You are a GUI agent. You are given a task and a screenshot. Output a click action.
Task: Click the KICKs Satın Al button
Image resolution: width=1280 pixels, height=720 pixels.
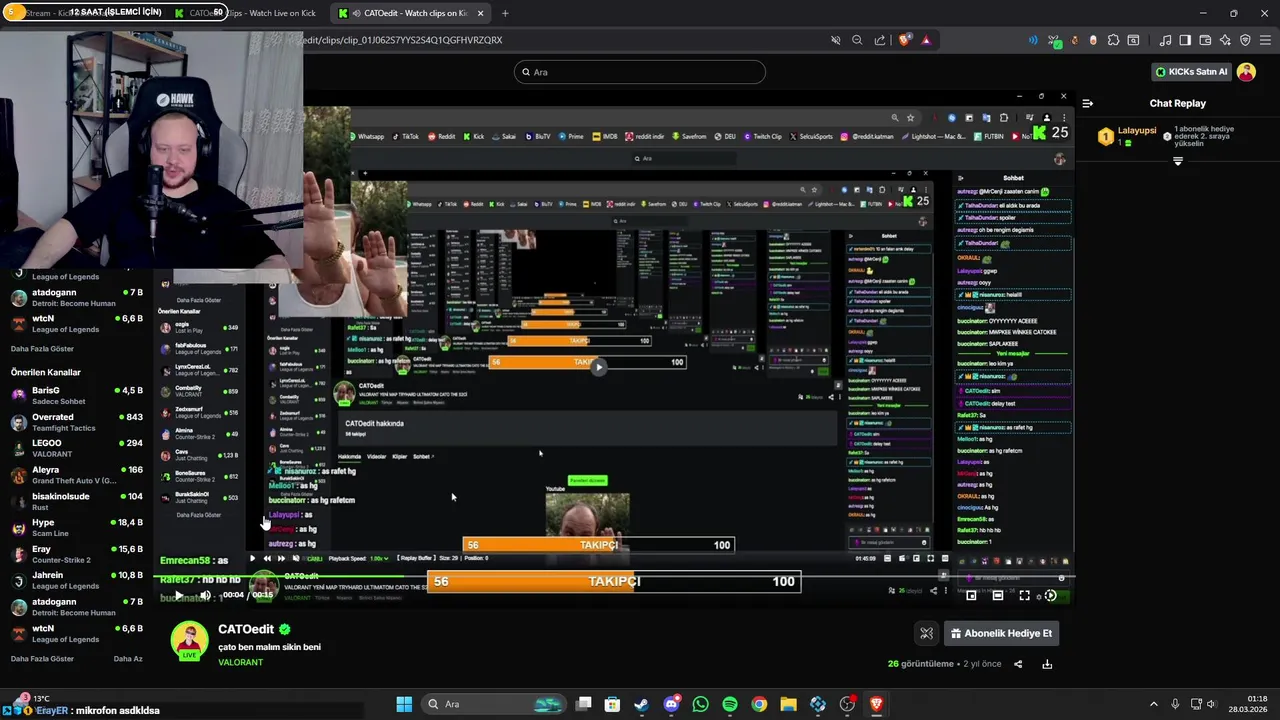pyautogui.click(x=1191, y=72)
